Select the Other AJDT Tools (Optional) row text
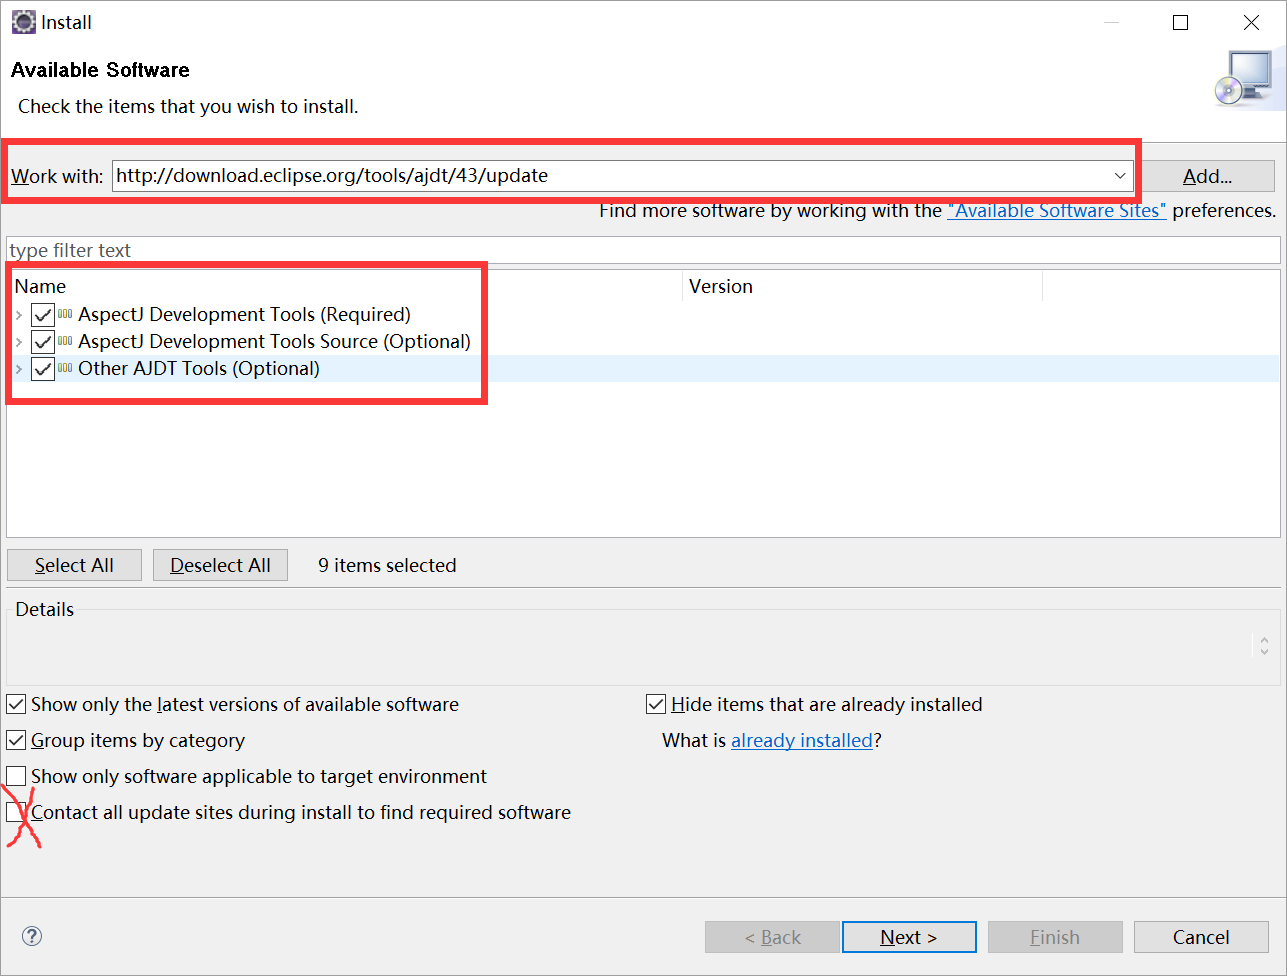This screenshot has height=976, width=1287. pyautogui.click(x=199, y=368)
